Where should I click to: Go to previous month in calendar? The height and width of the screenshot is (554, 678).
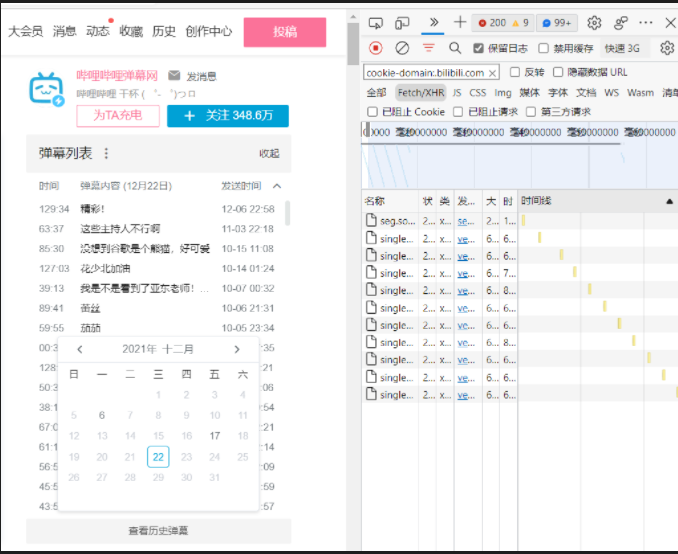pyautogui.click(x=80, y=349)
